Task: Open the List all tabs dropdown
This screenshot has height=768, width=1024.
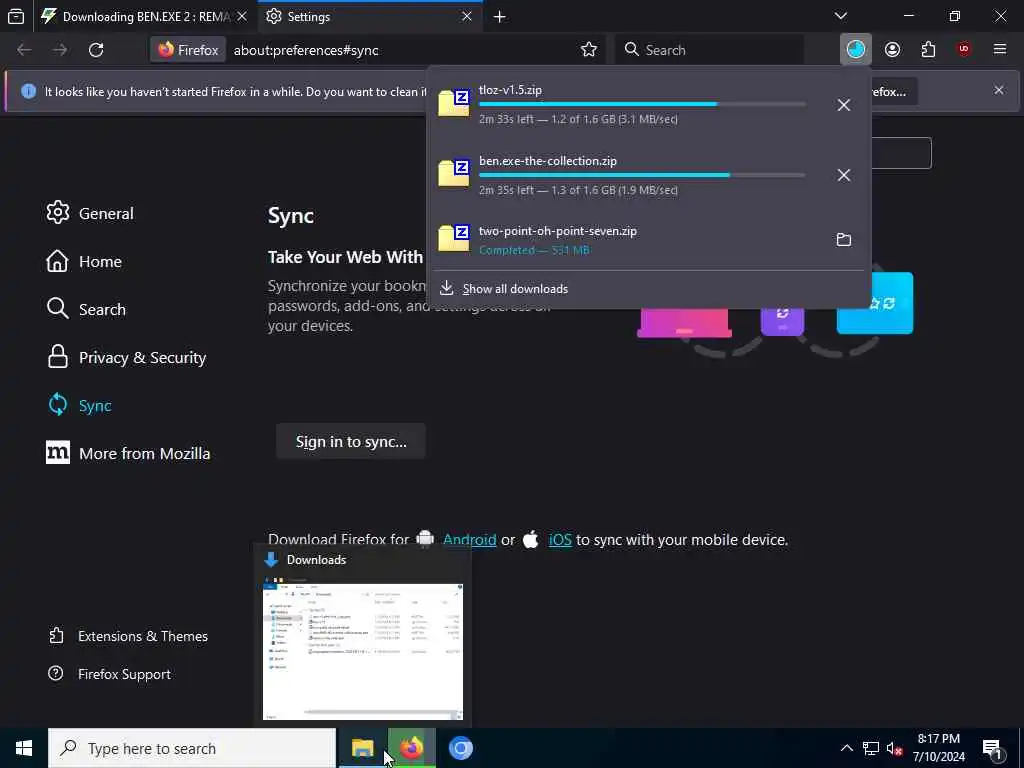Action: click(x=841, y=16)
